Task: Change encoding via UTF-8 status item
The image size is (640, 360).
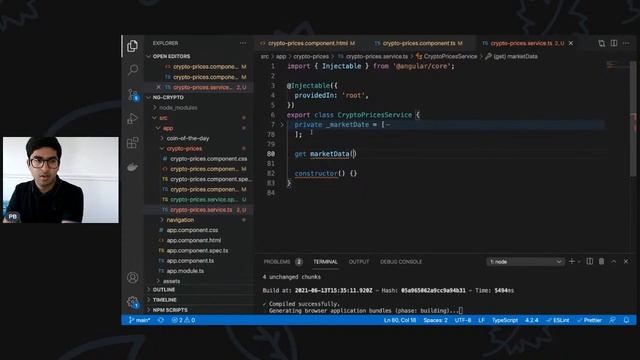Action: tap(463, 320)
